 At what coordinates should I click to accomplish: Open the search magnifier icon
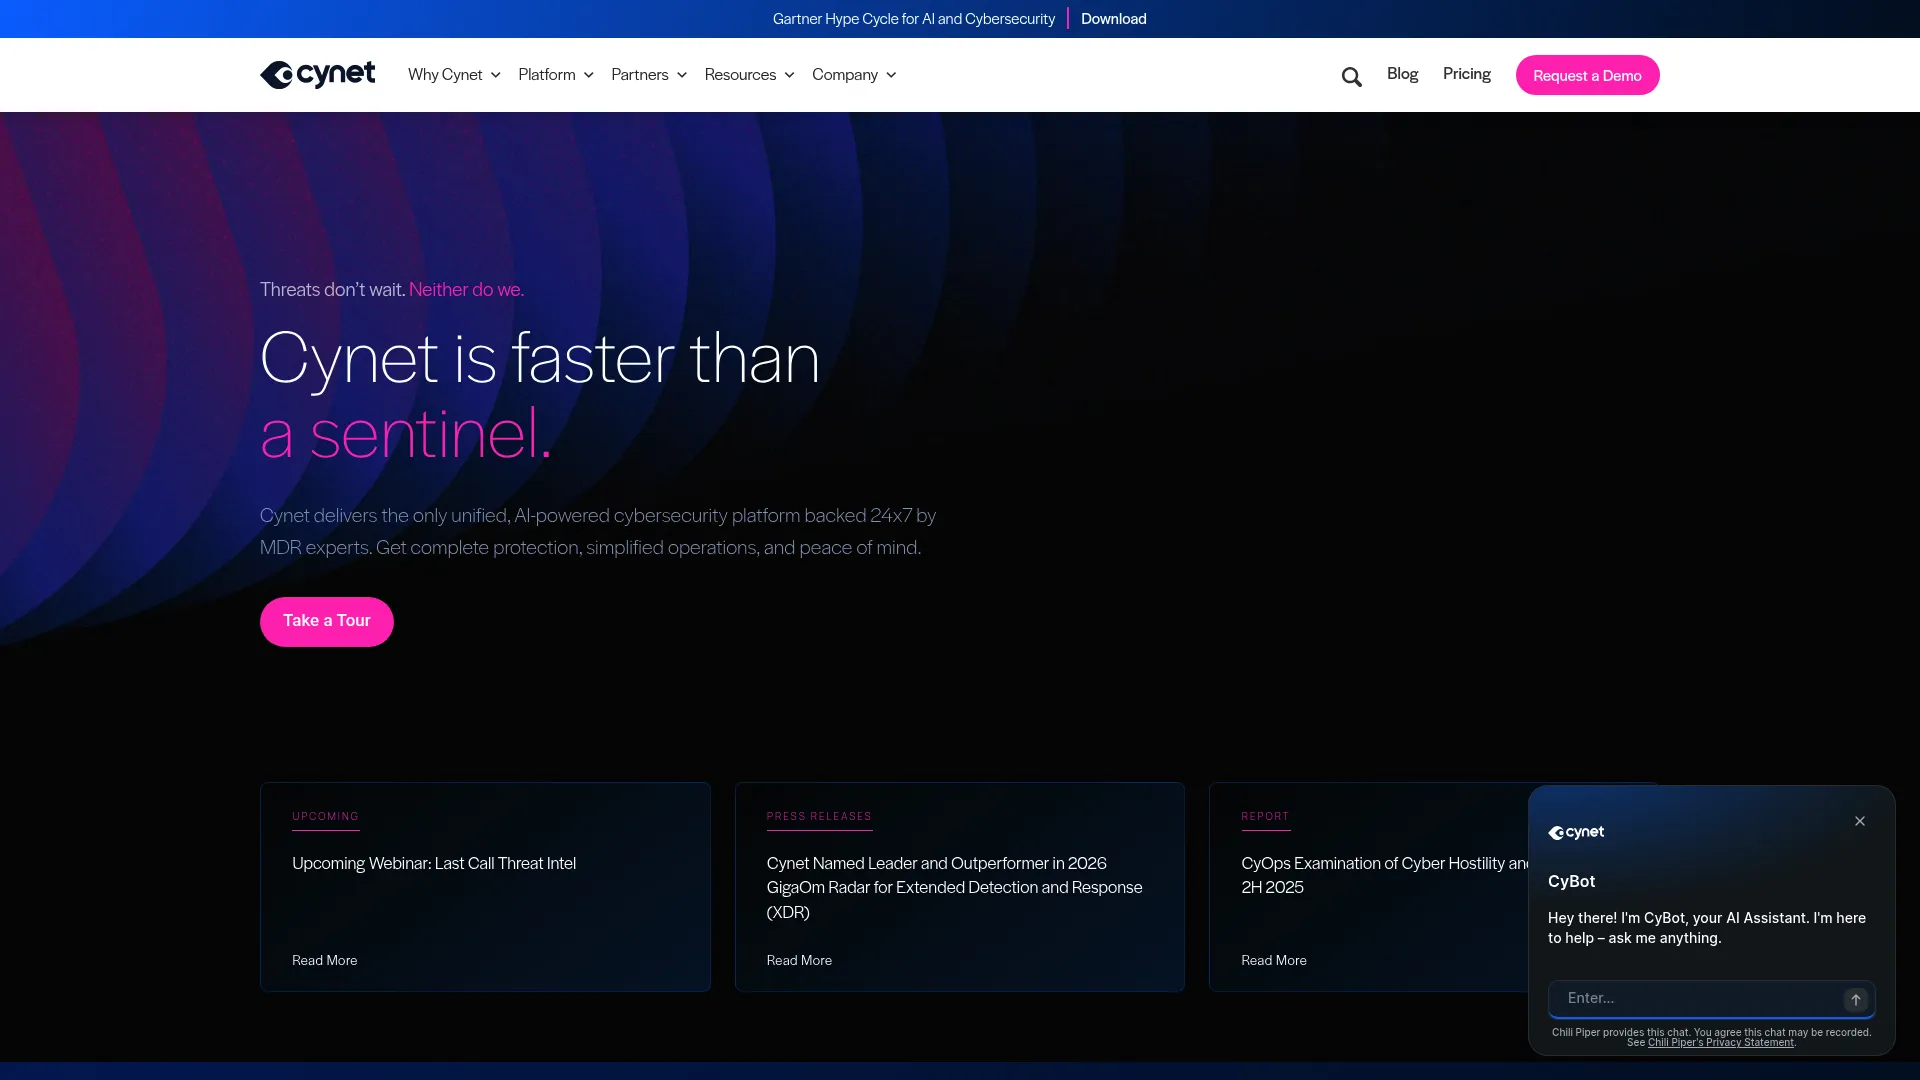click(1351, 77)
